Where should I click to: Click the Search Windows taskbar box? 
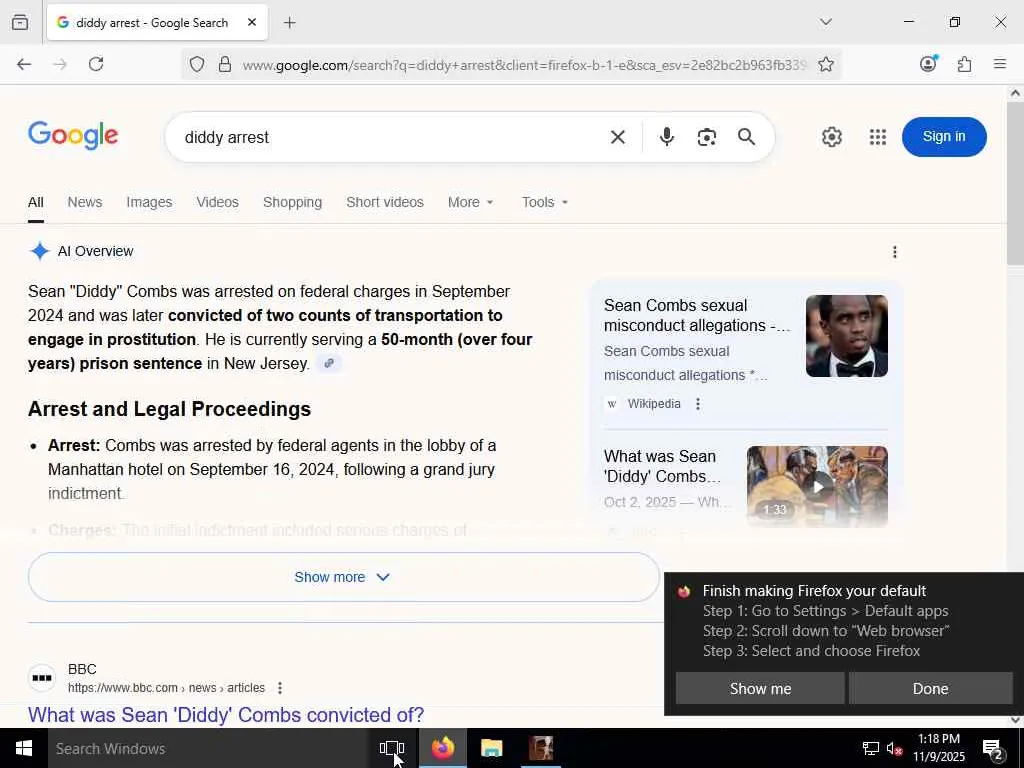(208, 748)
